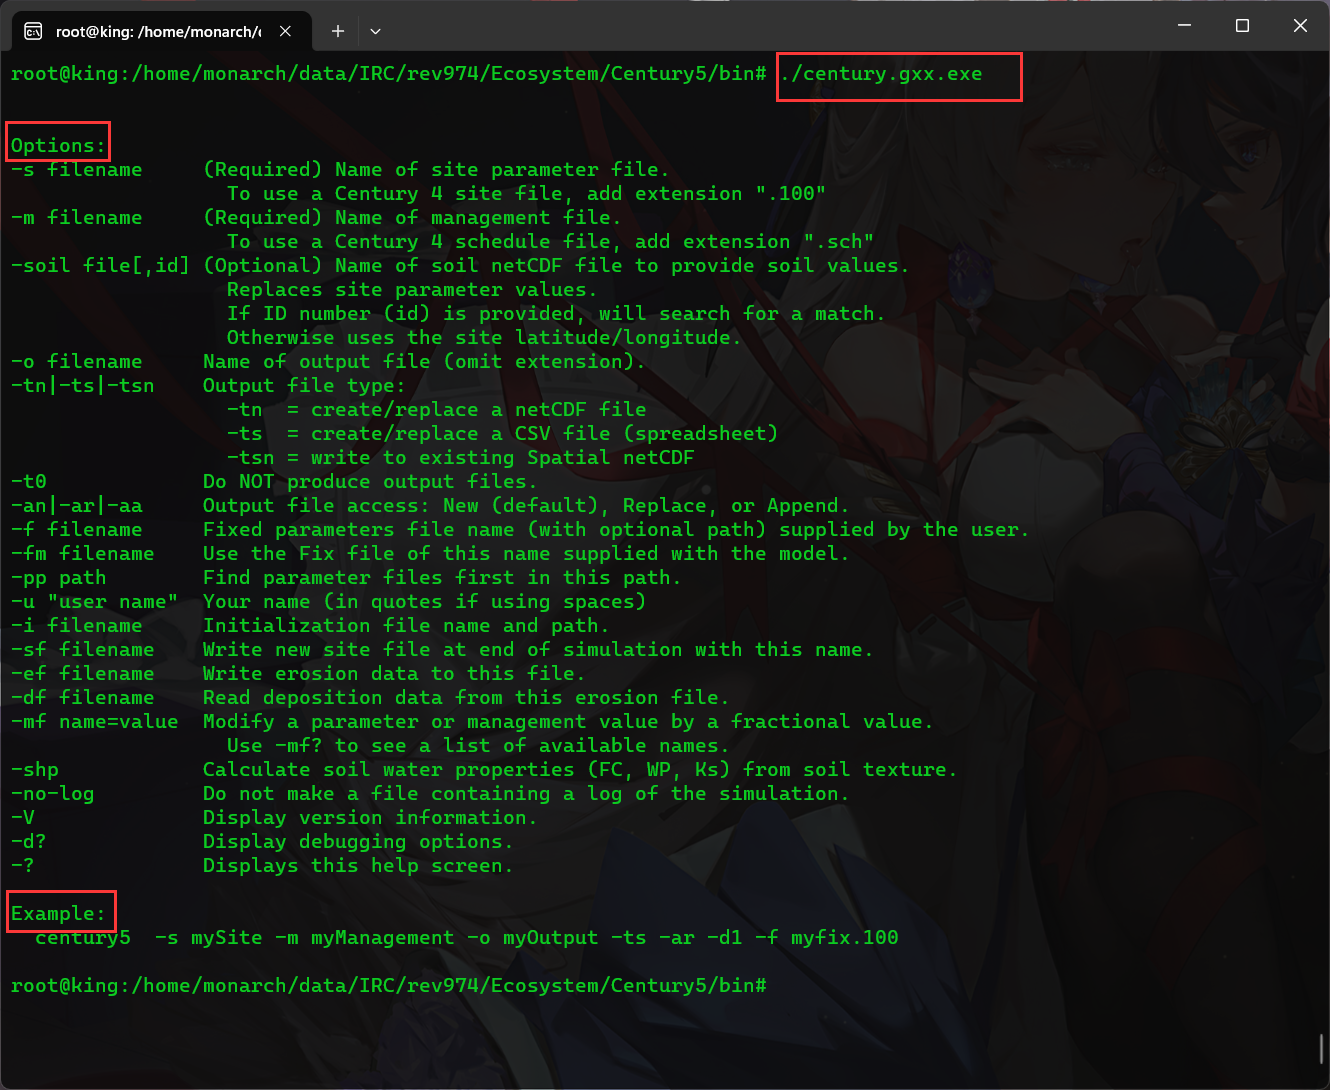The height and width of the screenshot is (1090, 1330).
Task: Click "Initialization file name and path." text
Action: 406,626
